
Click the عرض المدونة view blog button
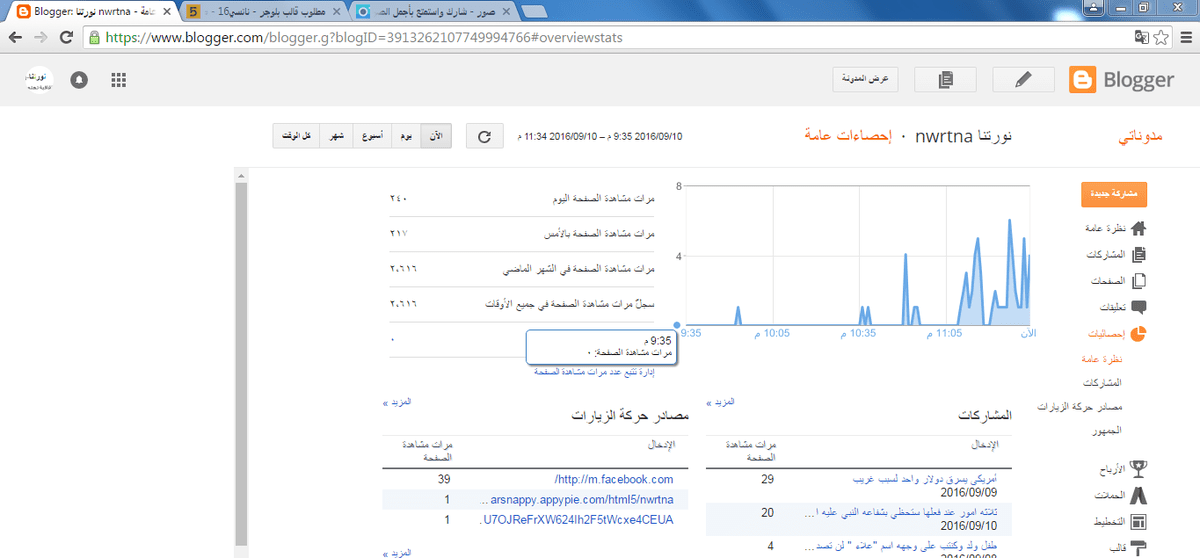[867, 80]
